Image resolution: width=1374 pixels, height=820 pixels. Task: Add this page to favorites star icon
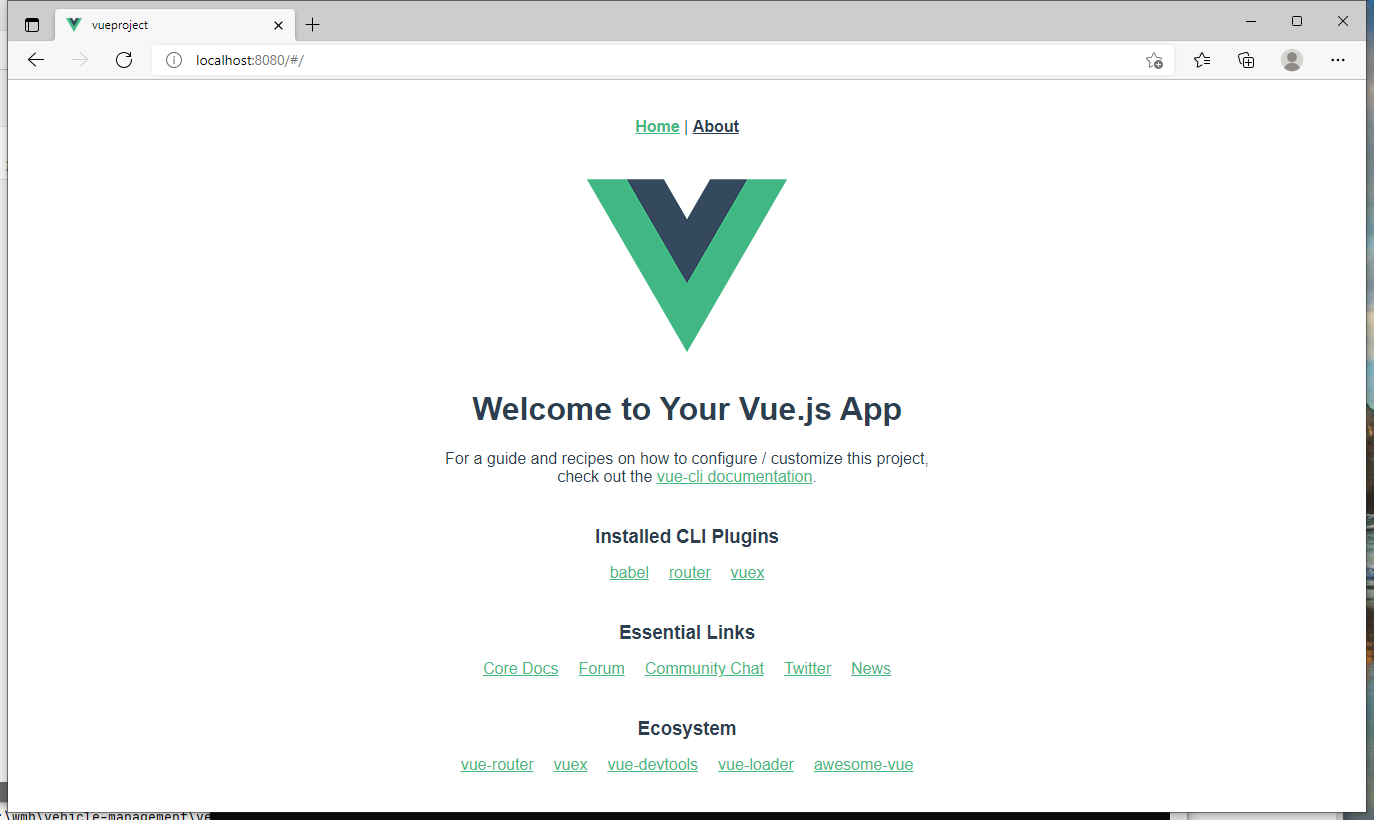(x=1154, y=60)
